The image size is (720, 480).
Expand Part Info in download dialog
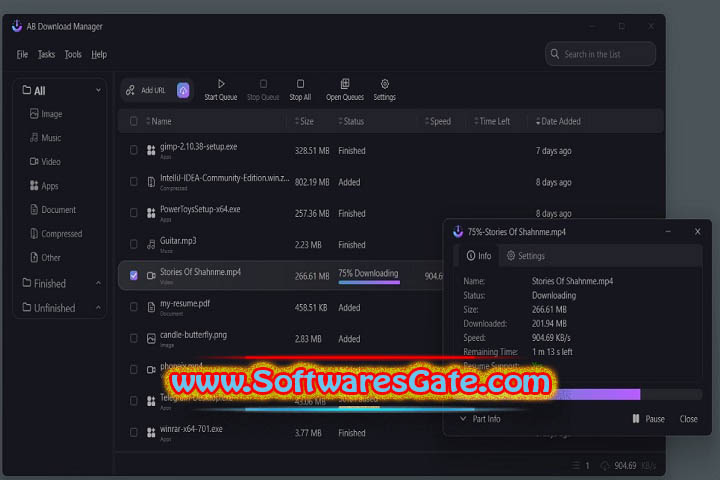coord(480,419)
